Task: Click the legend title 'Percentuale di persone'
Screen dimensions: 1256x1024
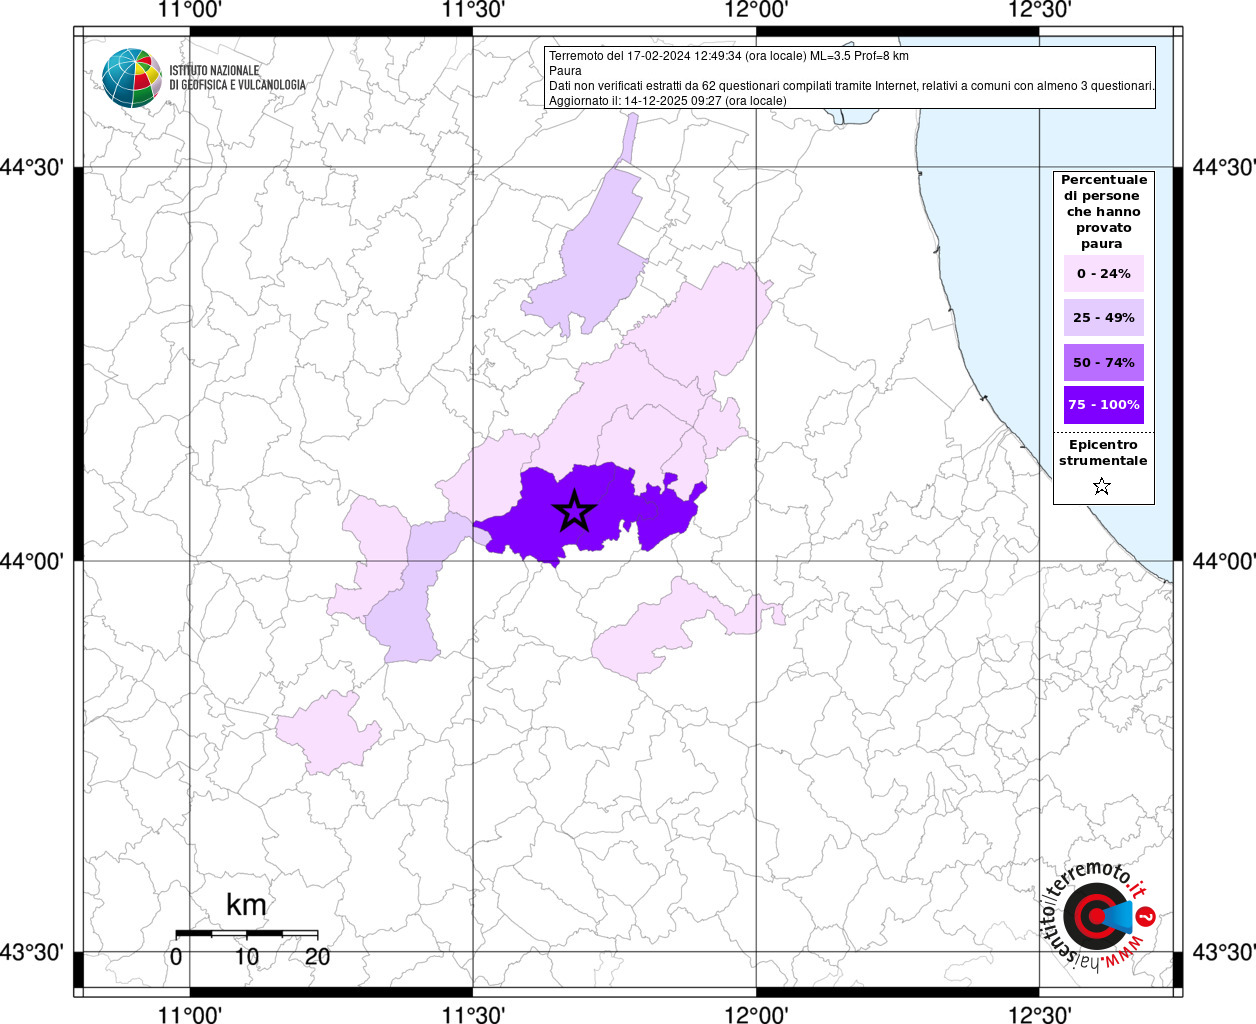Action: pyautogui.click(x=1104, y=211)
